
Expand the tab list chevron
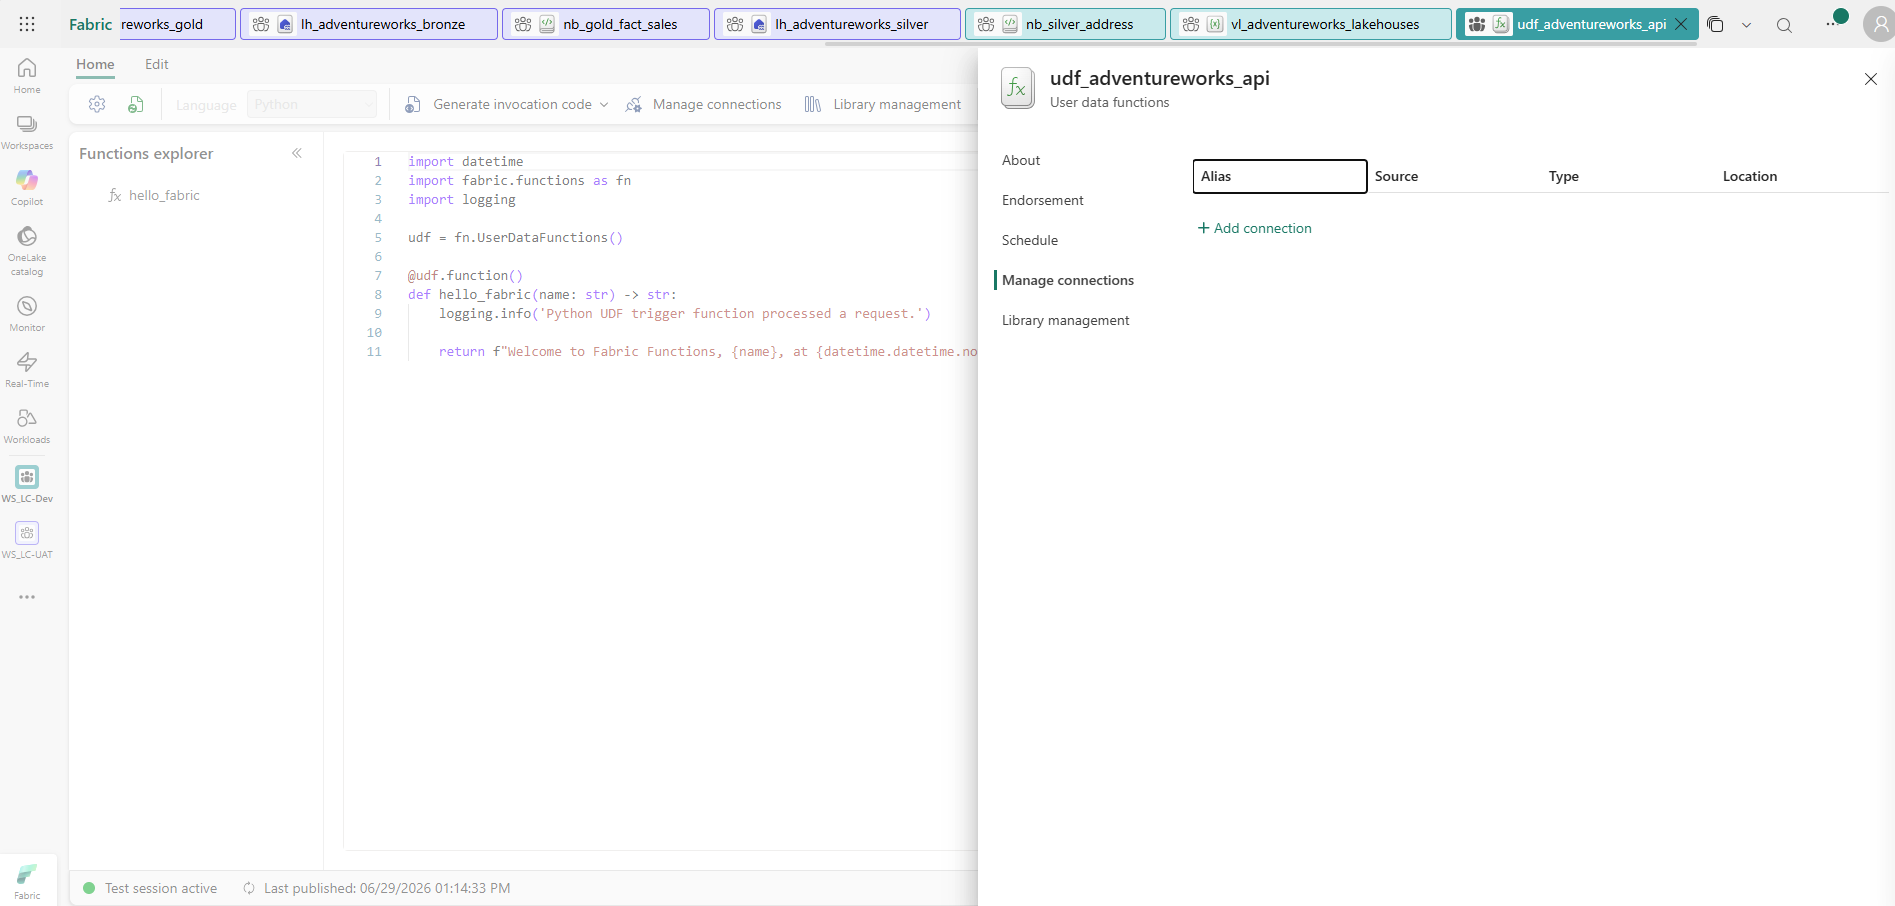click(x=1747, y=25)
